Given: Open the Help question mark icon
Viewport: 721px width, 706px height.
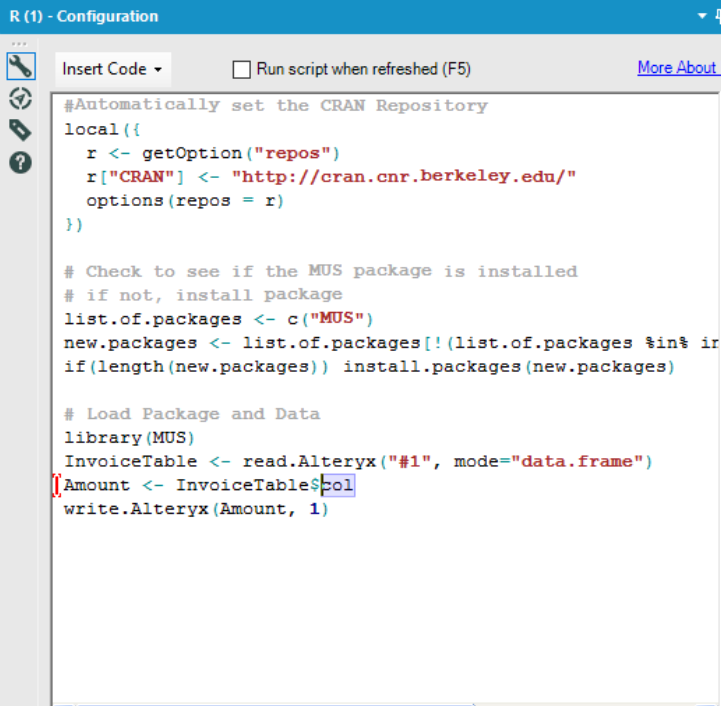Looking at the screenshot, I should point(21,162).
